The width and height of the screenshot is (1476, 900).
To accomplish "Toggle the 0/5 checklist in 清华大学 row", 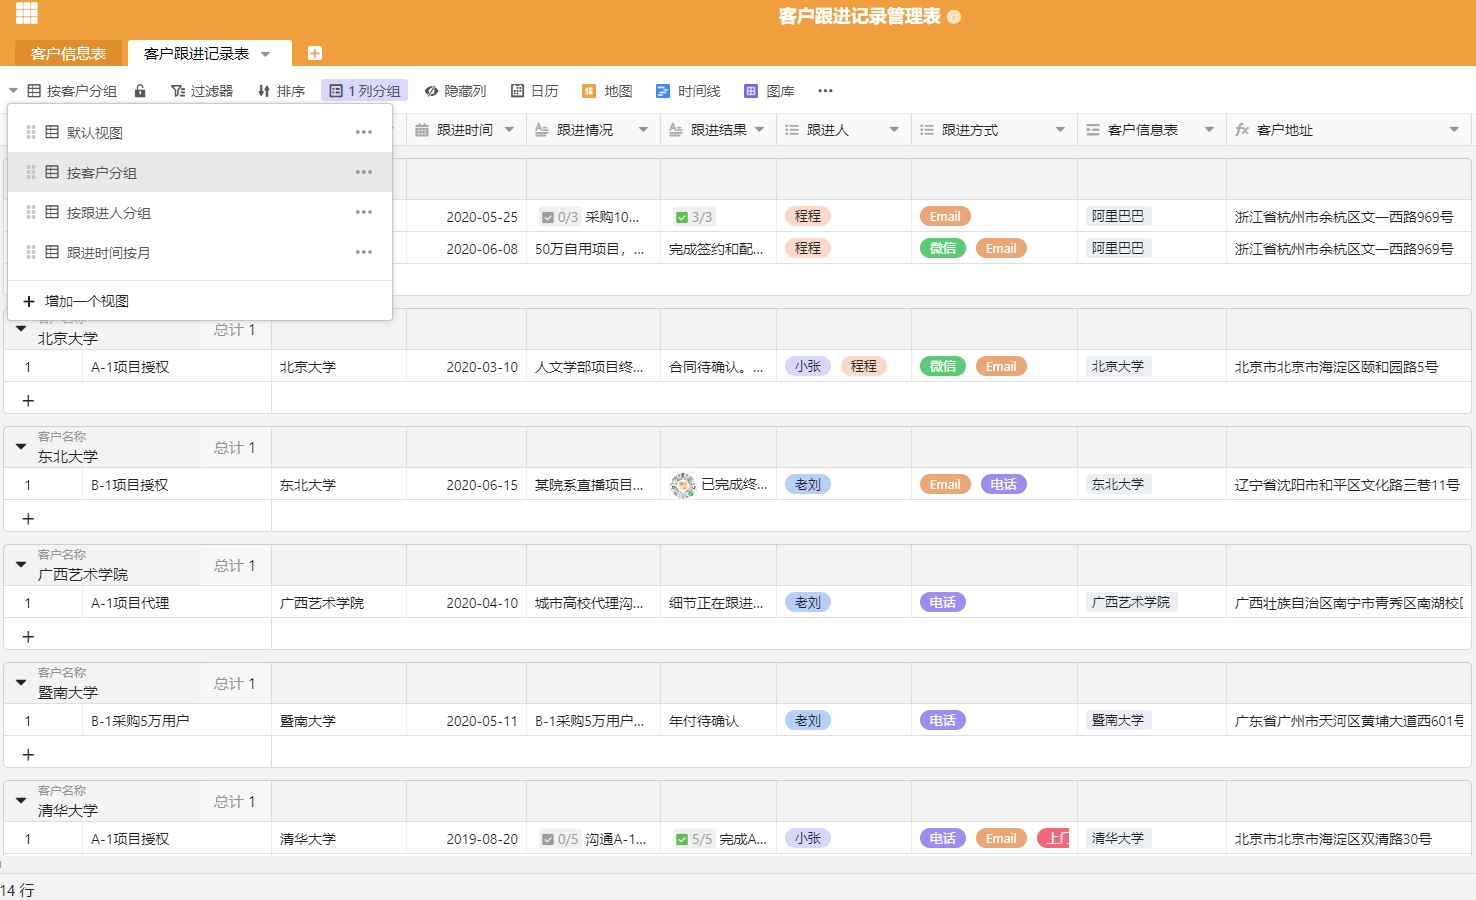I will [559, 839].
